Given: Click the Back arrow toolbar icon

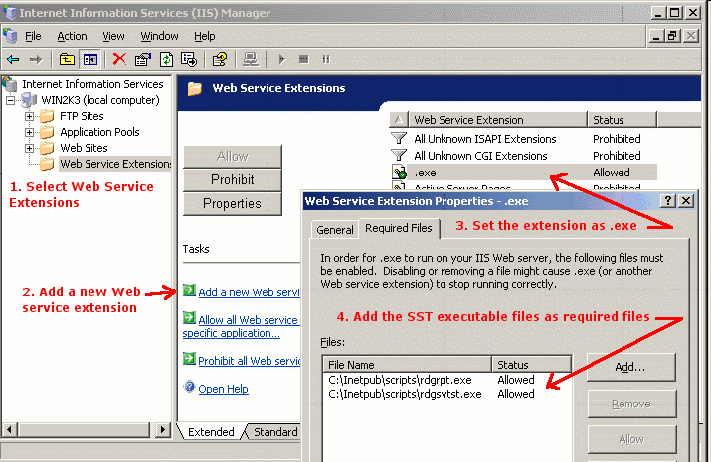Looking at the screenshot, I should click(x=13, y=59).
